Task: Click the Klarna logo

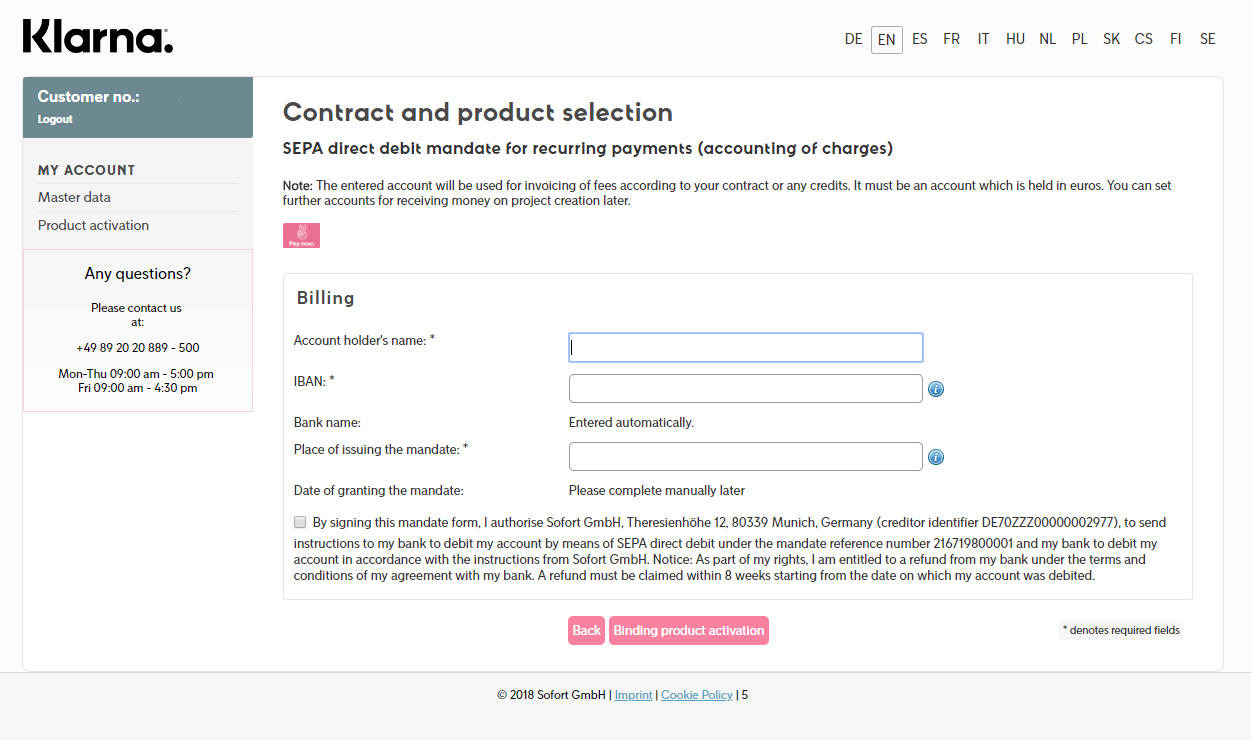Action: pyautogui.click(x=98, y=37)
